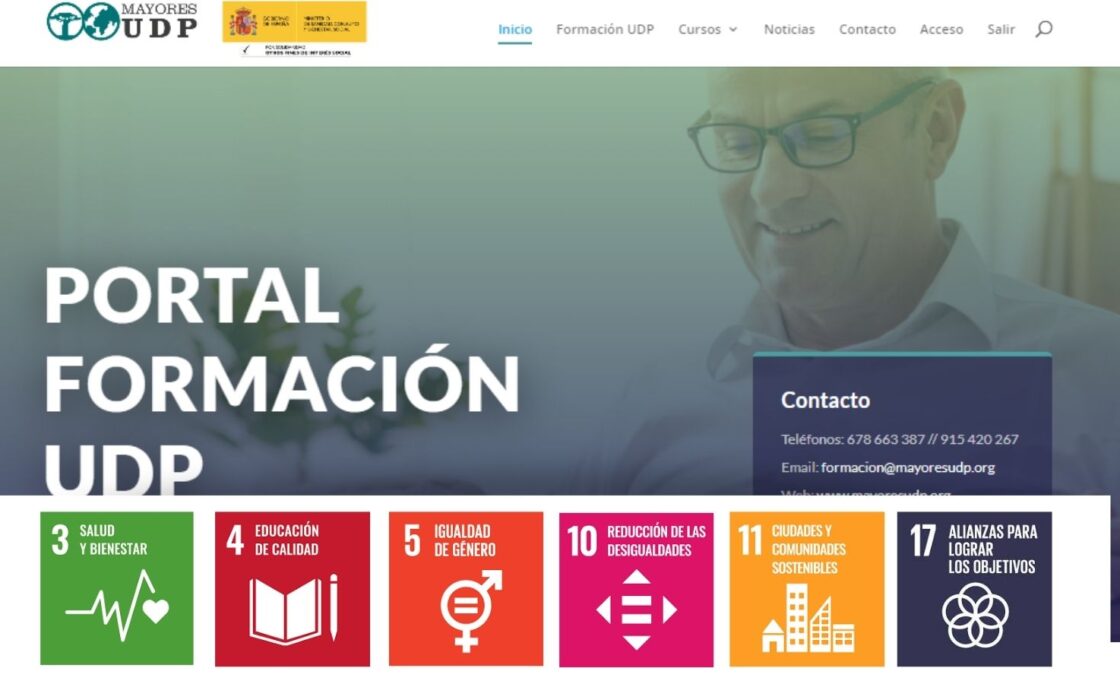Open the Formación UDP menu item
Image resolution: width=1120 pixels, height=684 pixels.
[x=605, y=29]
